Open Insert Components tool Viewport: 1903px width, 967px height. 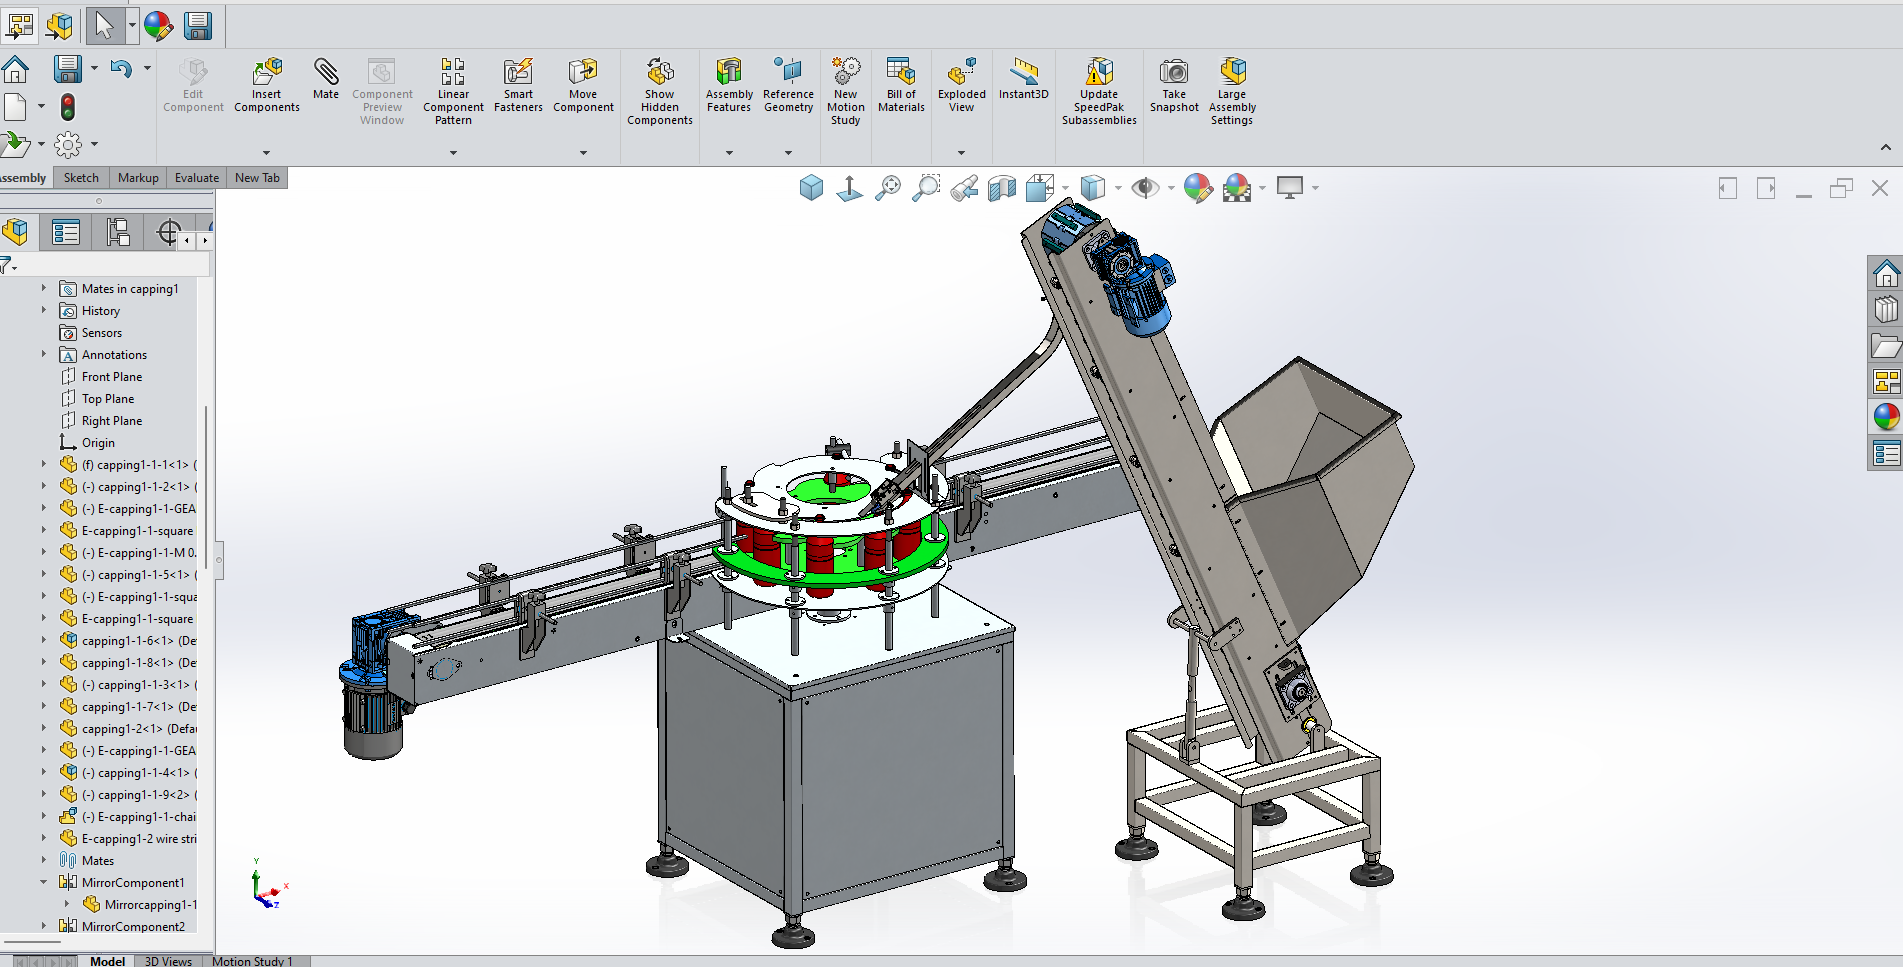[267, 85]
